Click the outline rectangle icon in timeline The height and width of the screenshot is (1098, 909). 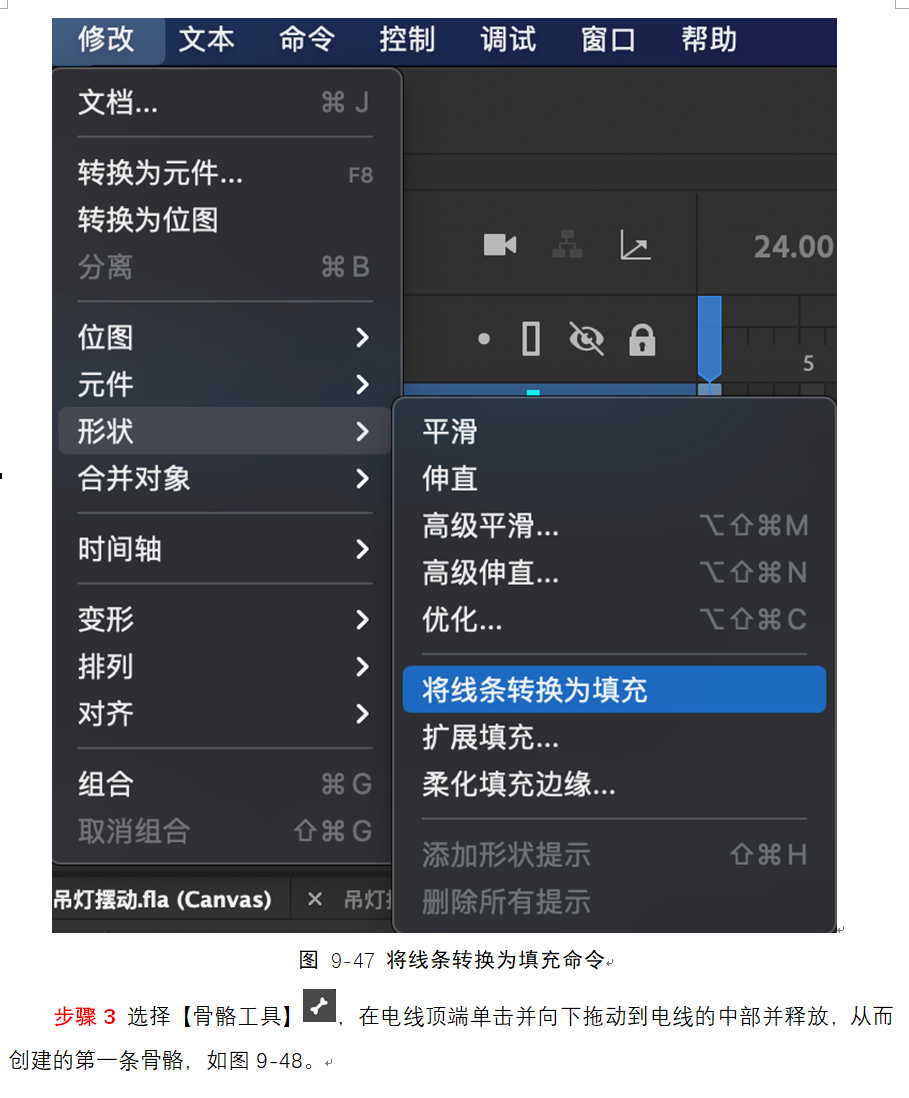pyautogui.click(x=532, y=339)
